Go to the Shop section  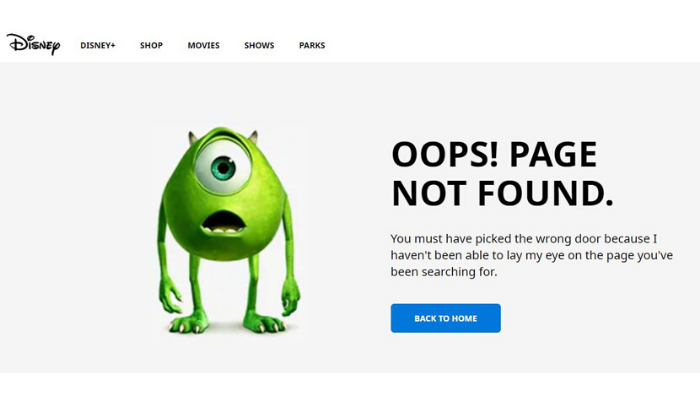point(151,45)
